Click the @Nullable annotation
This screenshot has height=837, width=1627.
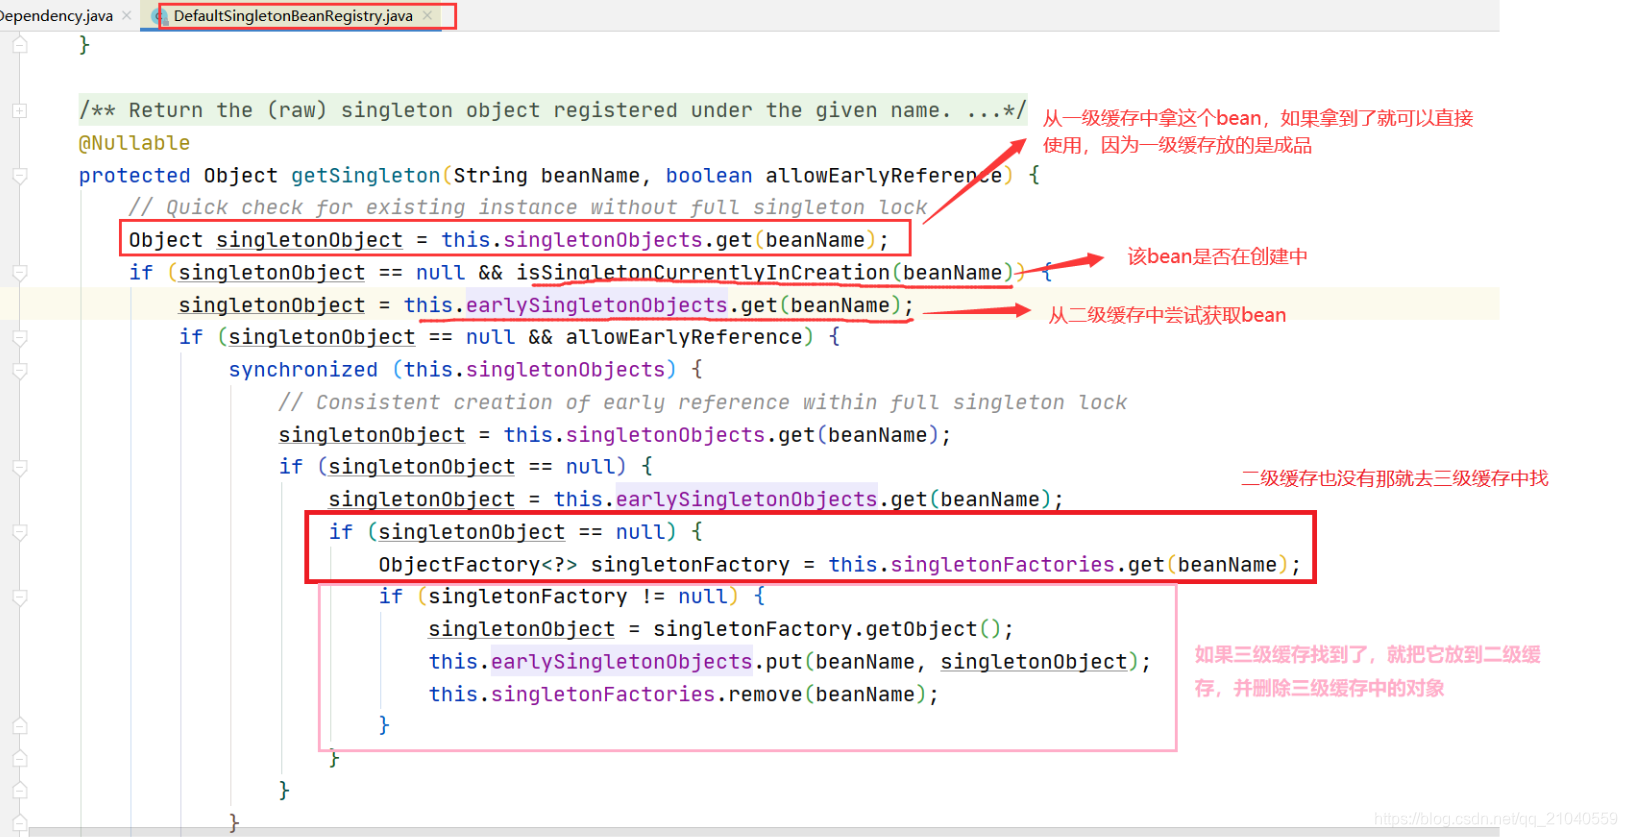[134, 143]
